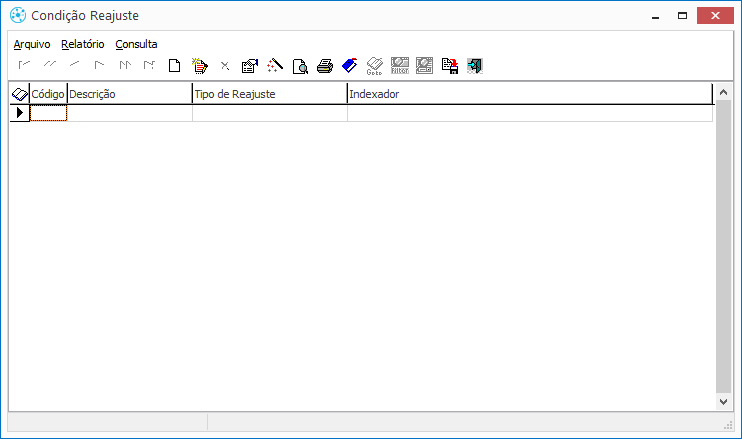Viewport: 742px width, 439px height.
Task: Click the Tipo de Reajuste column header
Action: 270,94
